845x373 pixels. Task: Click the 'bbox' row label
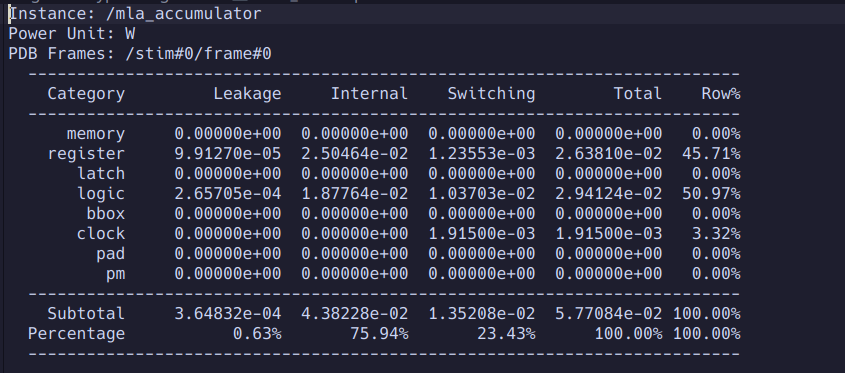(106, 213)
